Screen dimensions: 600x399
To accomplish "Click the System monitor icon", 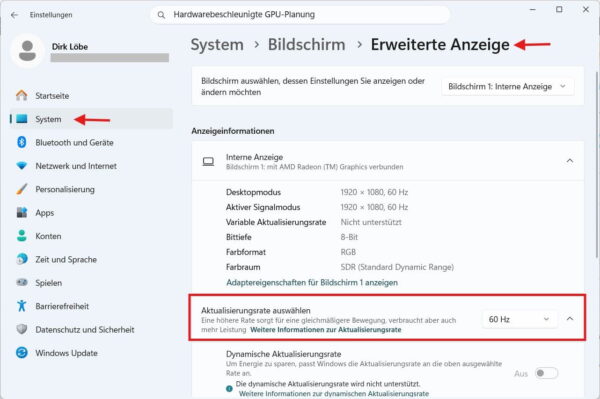I will click(22, 119).
